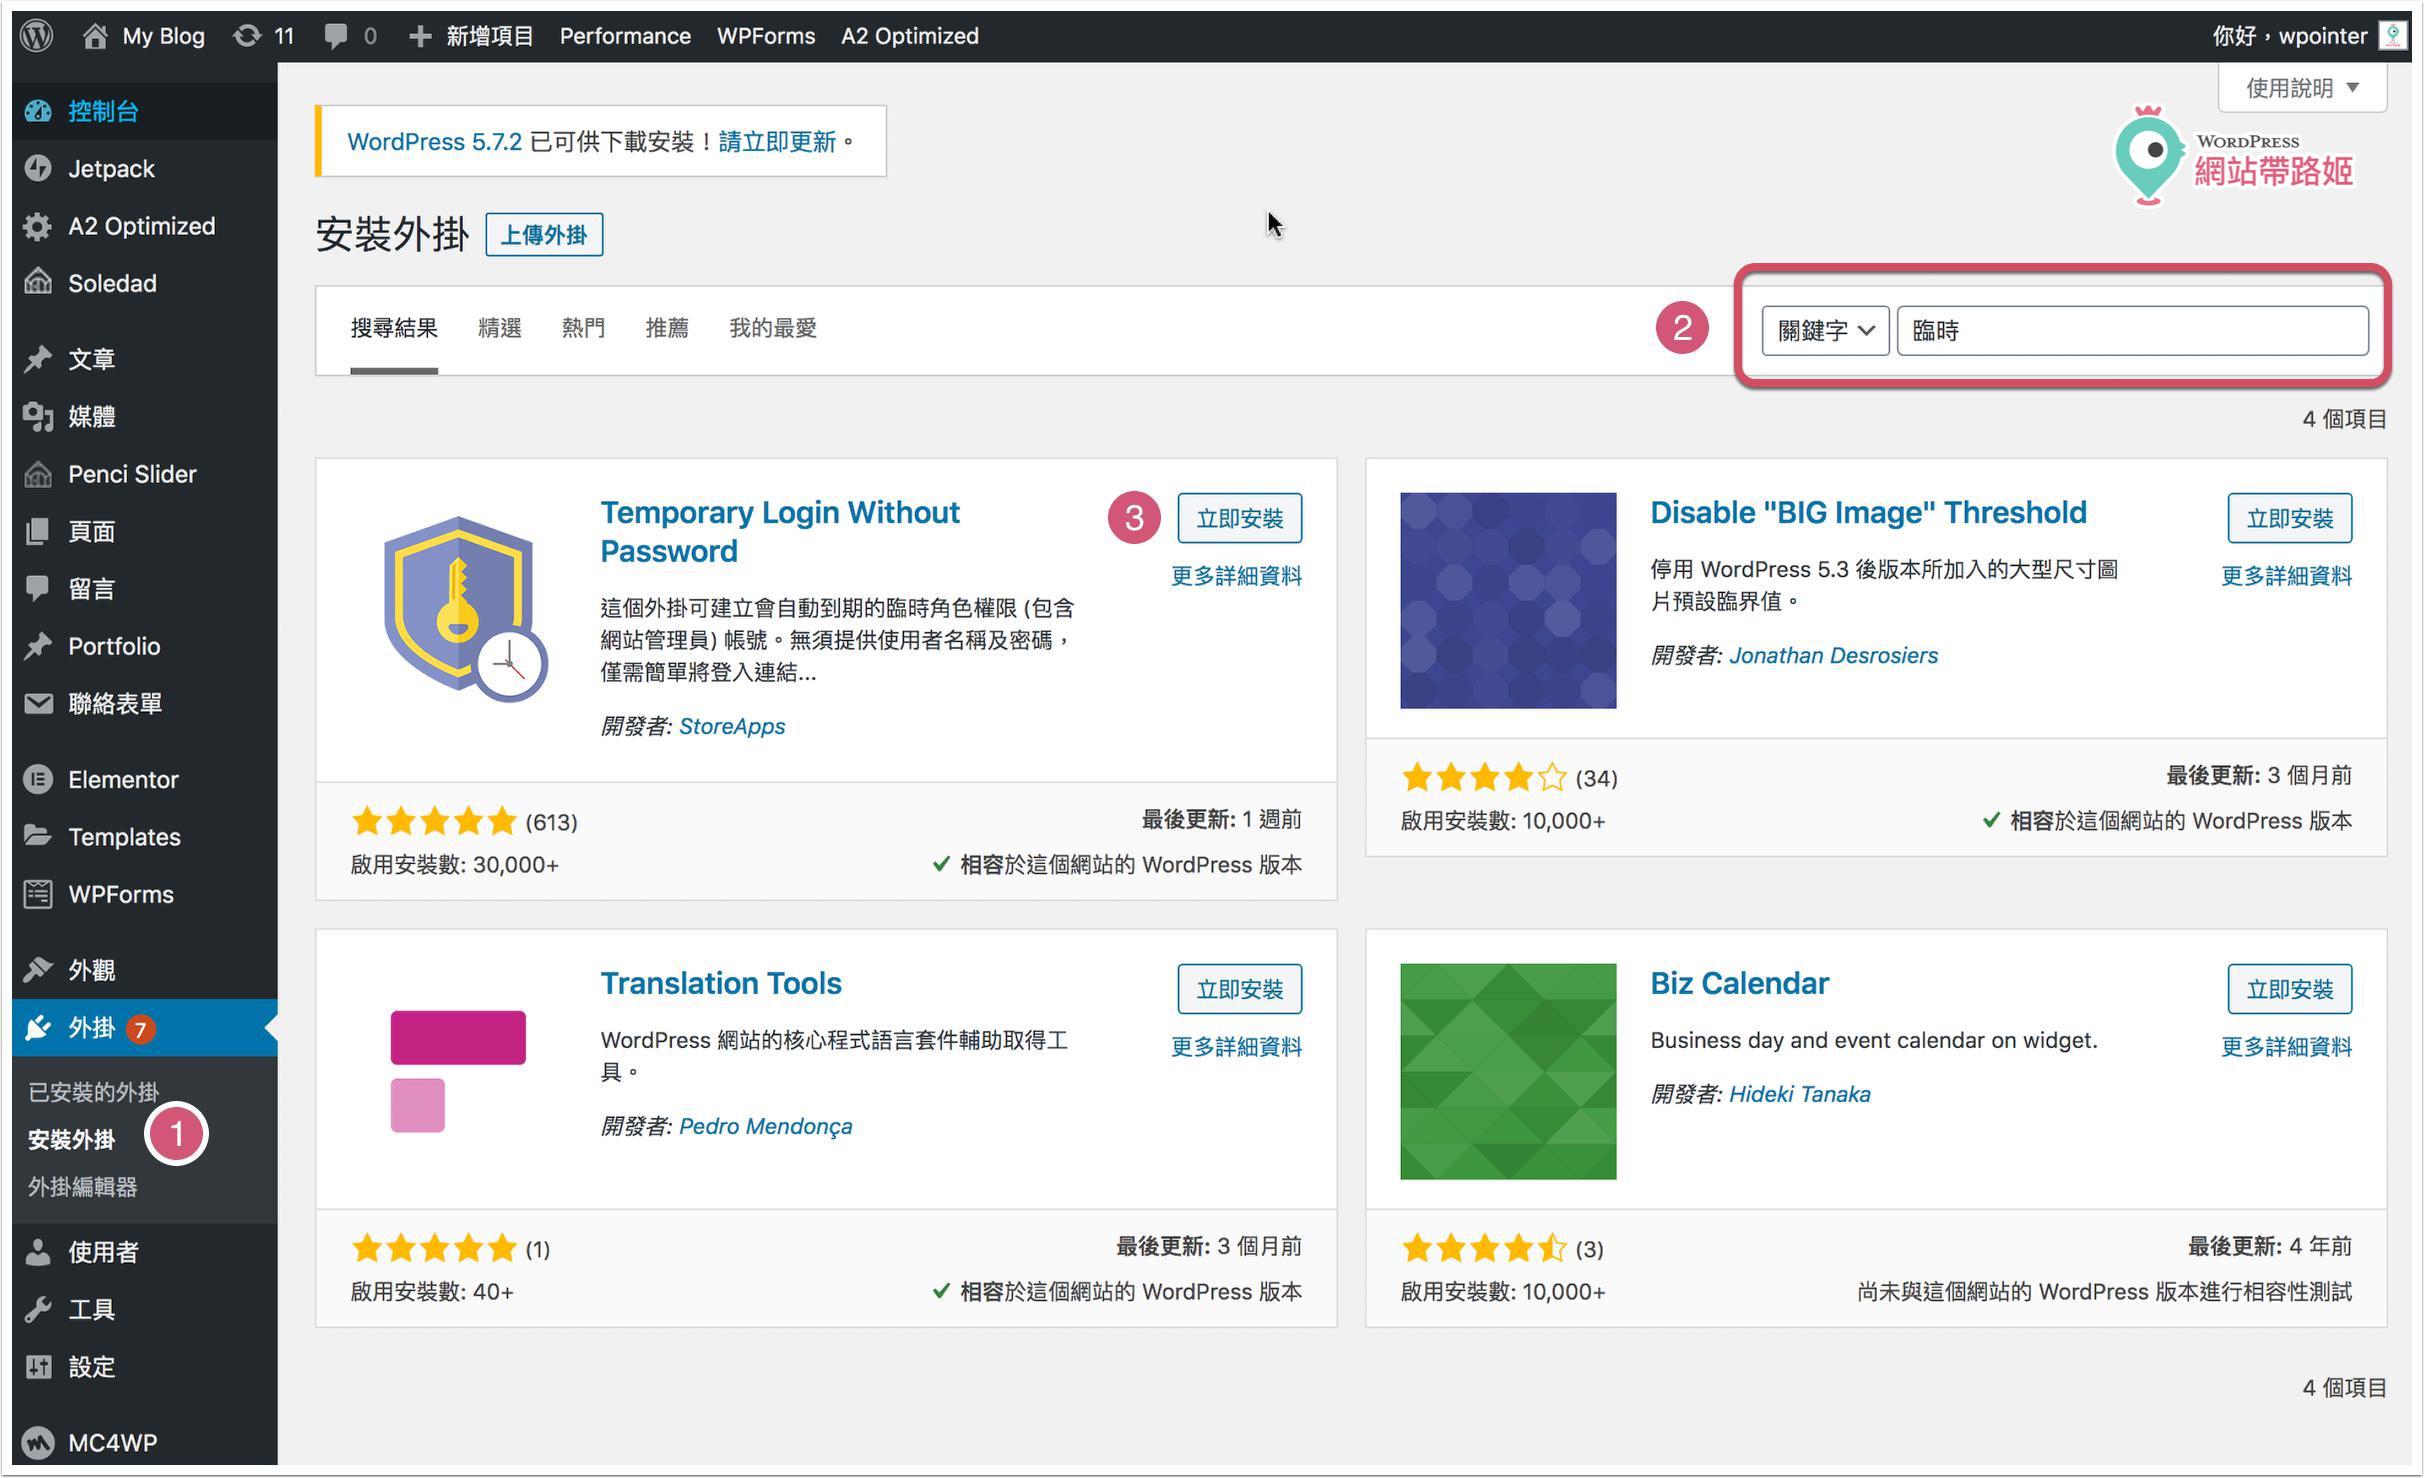Open 媒體 media icon
2424x1478 pixels.
(x=38, y=416)
